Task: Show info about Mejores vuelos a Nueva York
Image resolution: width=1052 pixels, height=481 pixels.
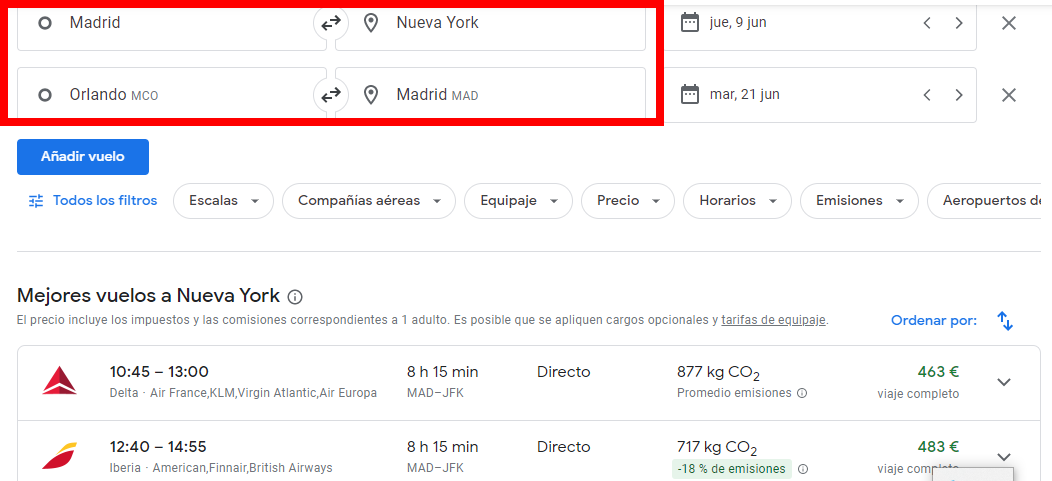Action: tap(295, 297)
